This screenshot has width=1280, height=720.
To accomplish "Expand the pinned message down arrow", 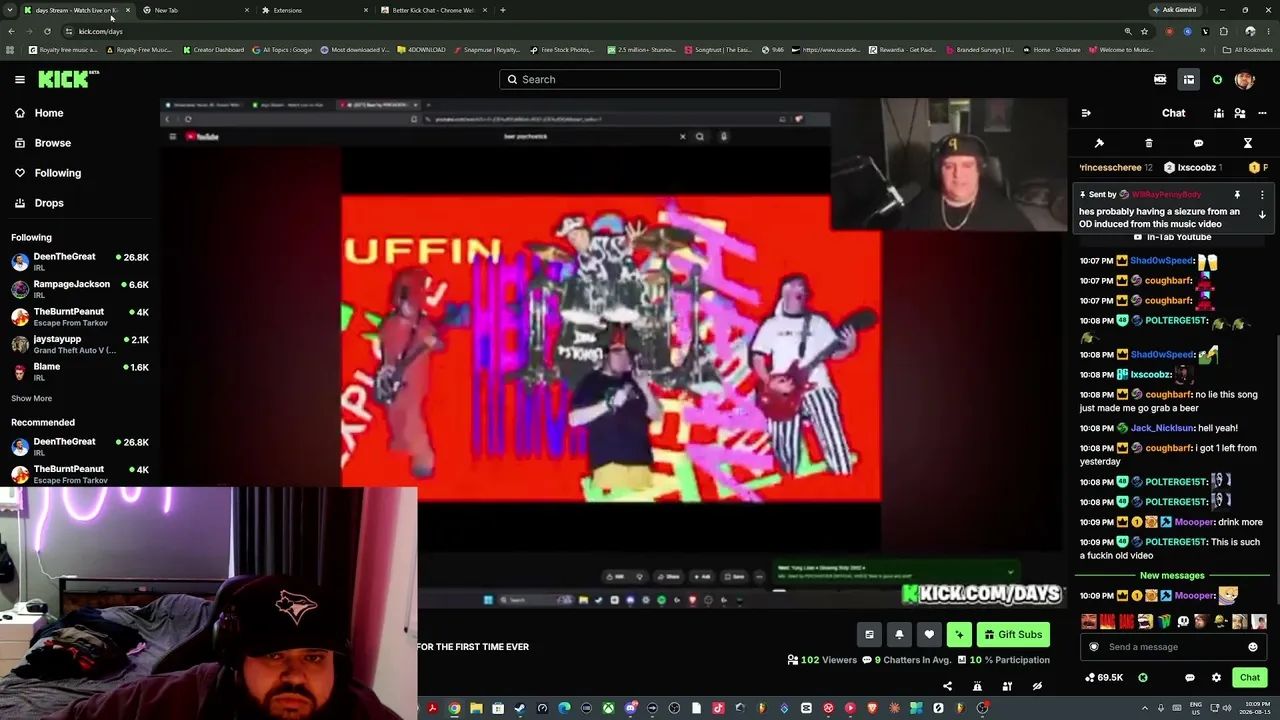I will pyautogui.click(x=1262, y=214).
